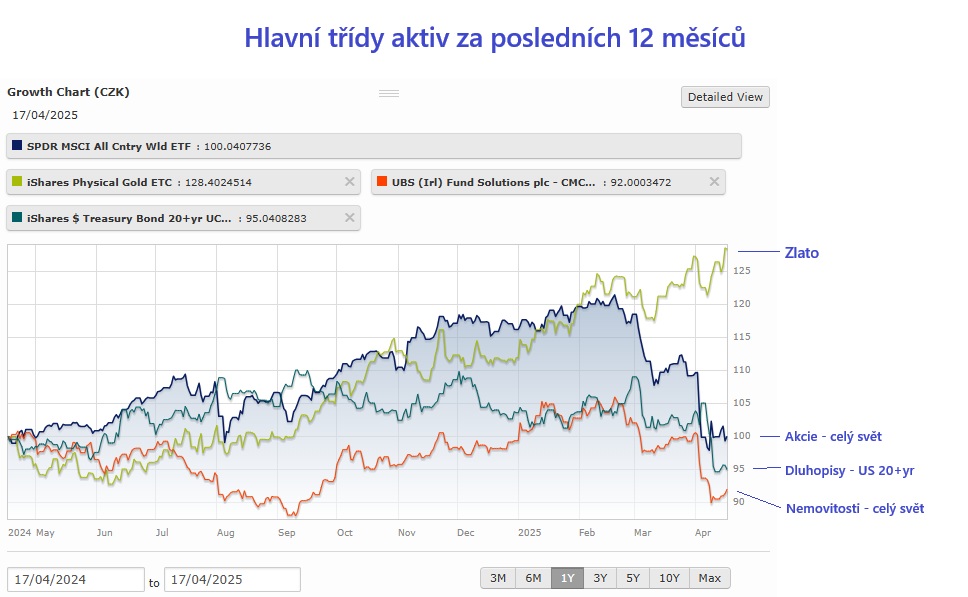Click the orange UBS fund color swatch
This screenshot has width=968, height=597.
(x=382, y=182)
